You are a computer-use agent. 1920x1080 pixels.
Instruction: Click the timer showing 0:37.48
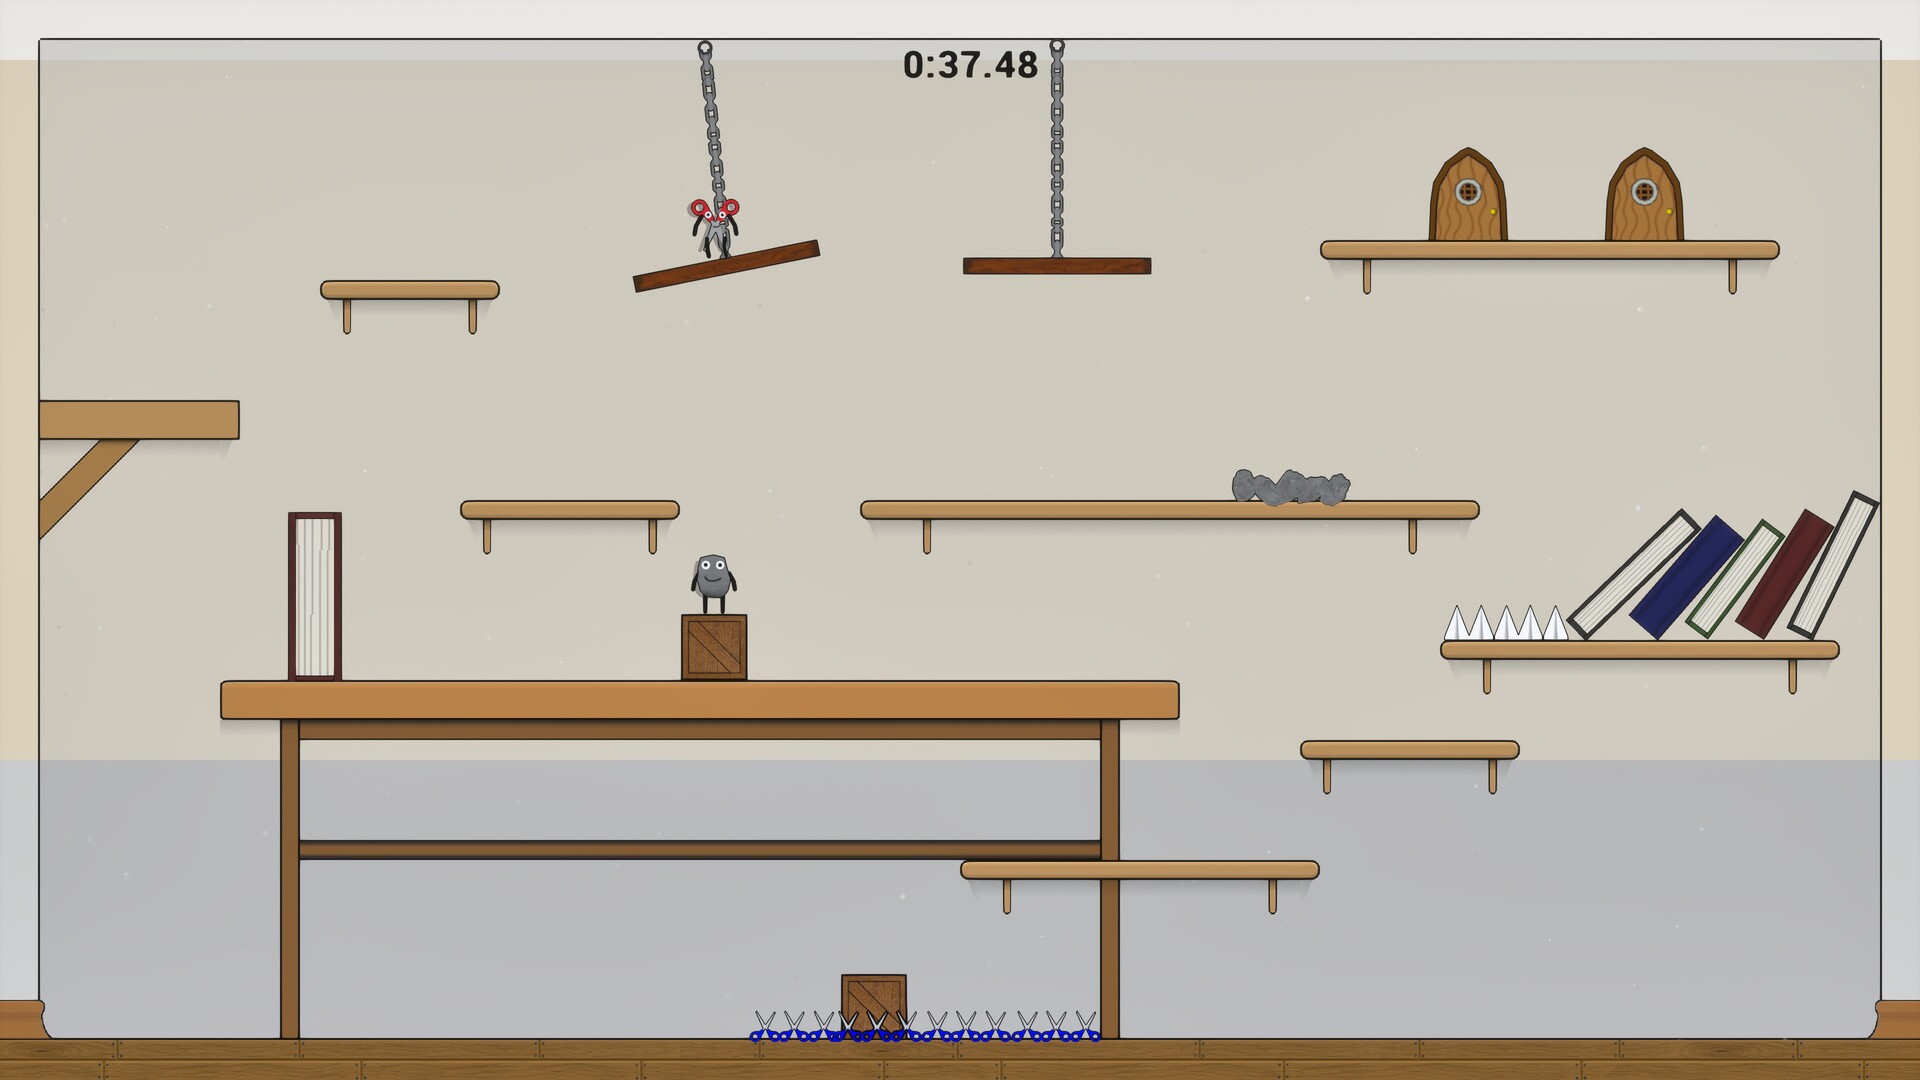[x=967, y=61]
